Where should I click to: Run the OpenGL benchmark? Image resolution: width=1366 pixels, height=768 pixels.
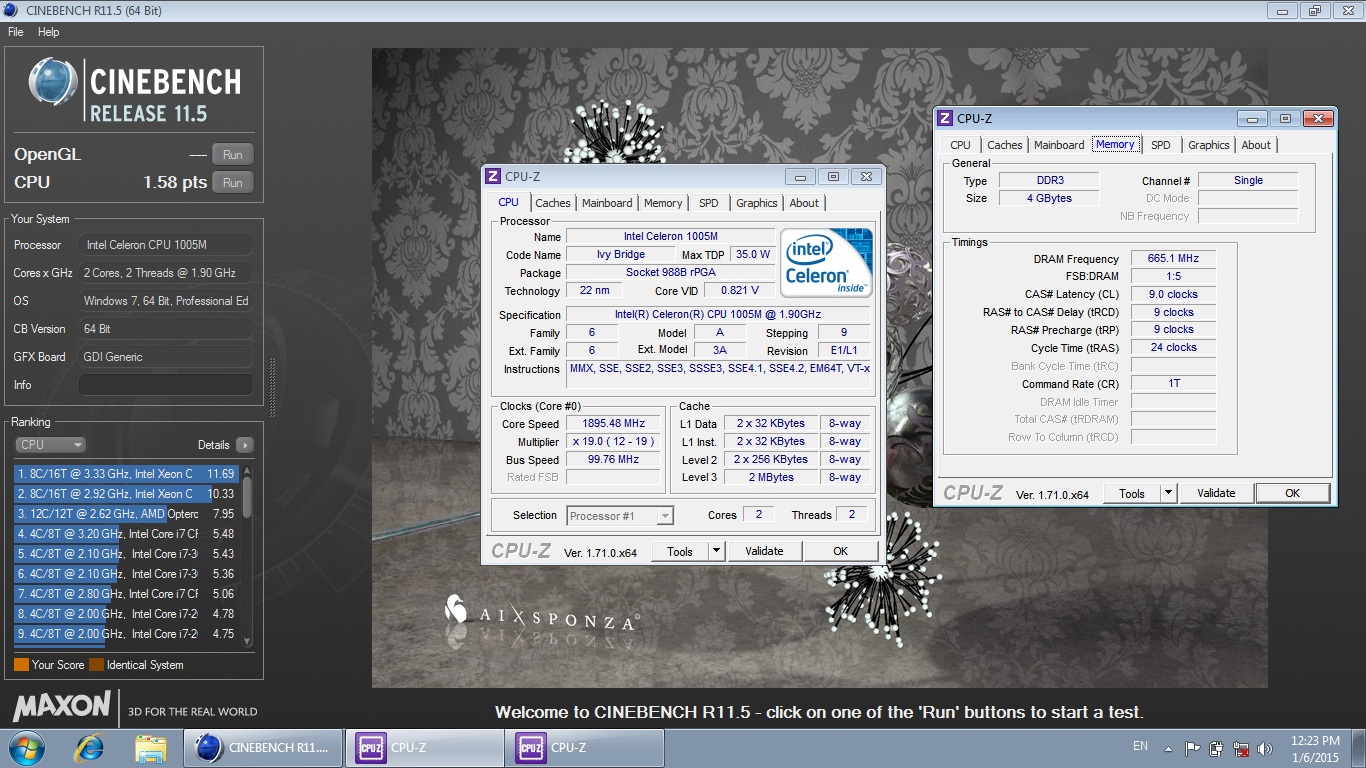[x=233, y=155]
